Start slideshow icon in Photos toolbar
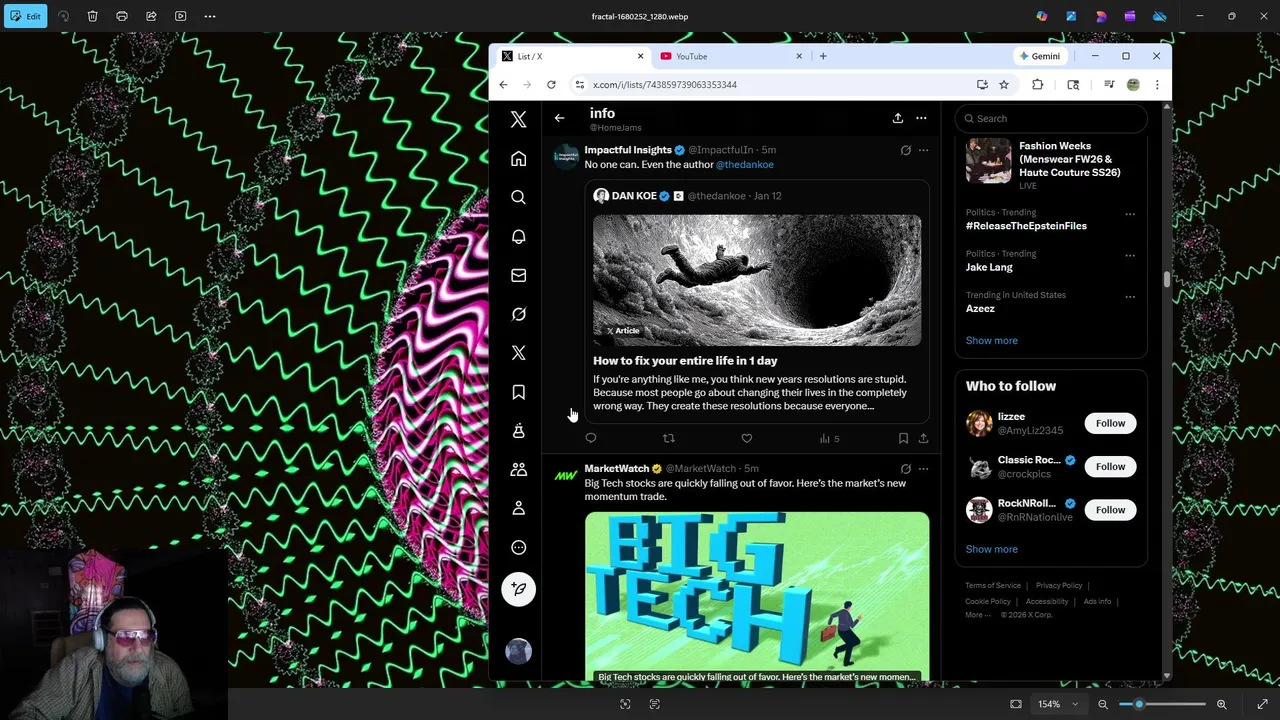Viewport: 1280px width, 720px height. pos(180,16)
